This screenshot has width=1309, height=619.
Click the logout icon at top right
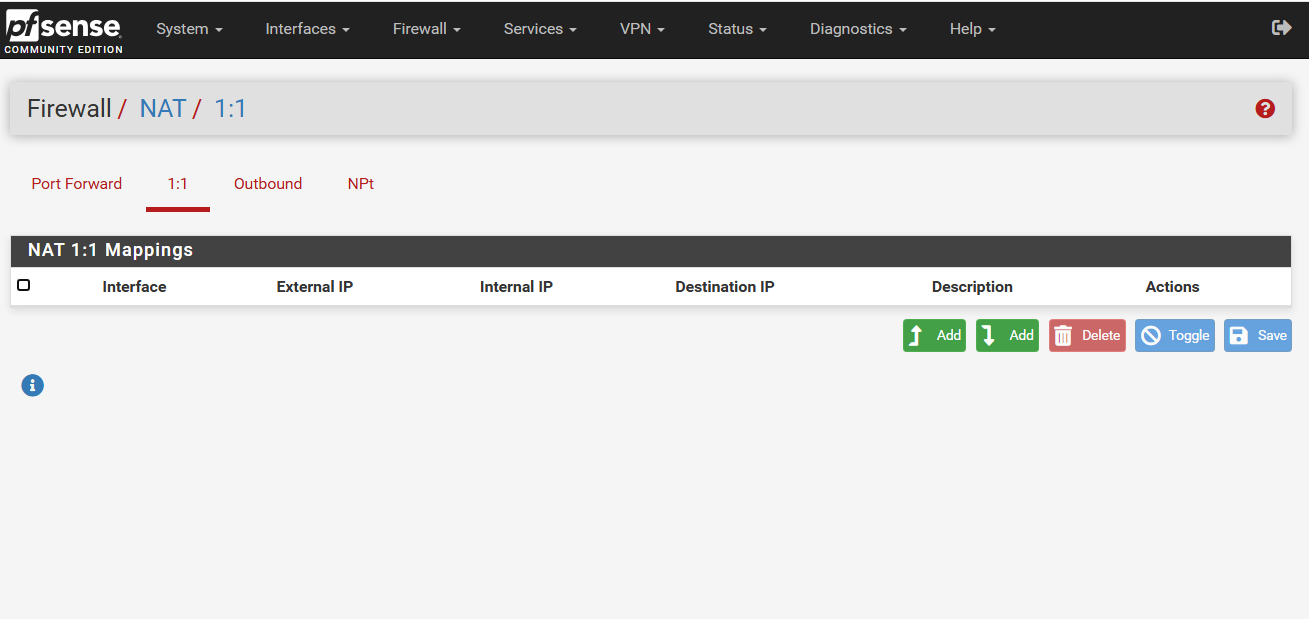(1281, 28)
